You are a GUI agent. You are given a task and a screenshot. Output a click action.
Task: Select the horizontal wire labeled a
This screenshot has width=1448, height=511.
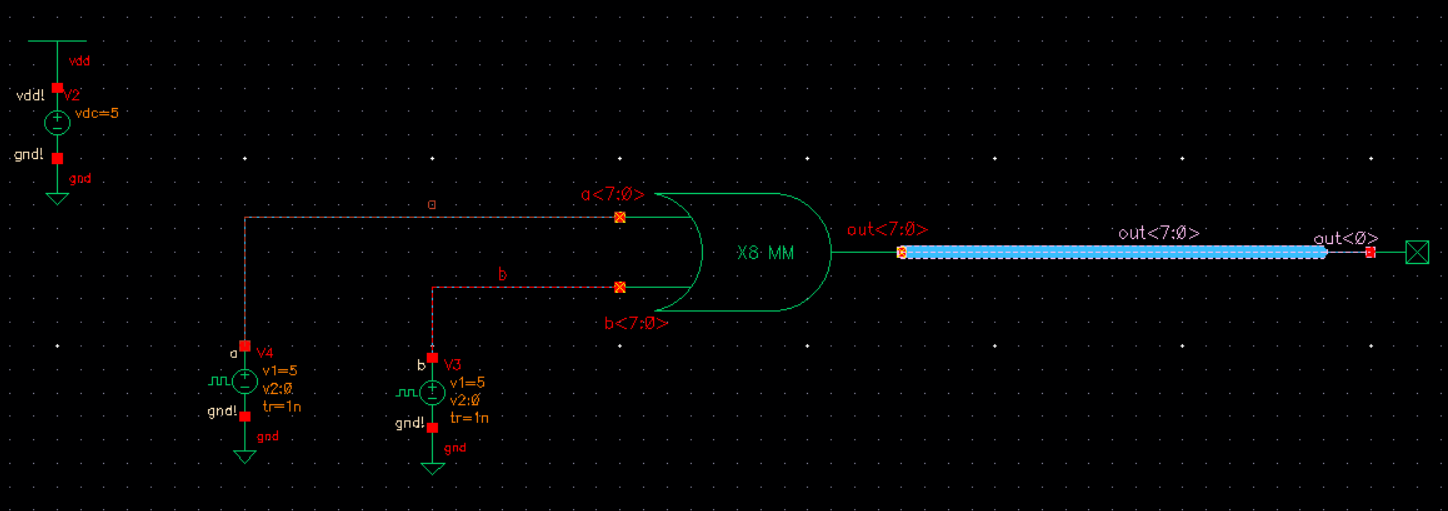432,217
